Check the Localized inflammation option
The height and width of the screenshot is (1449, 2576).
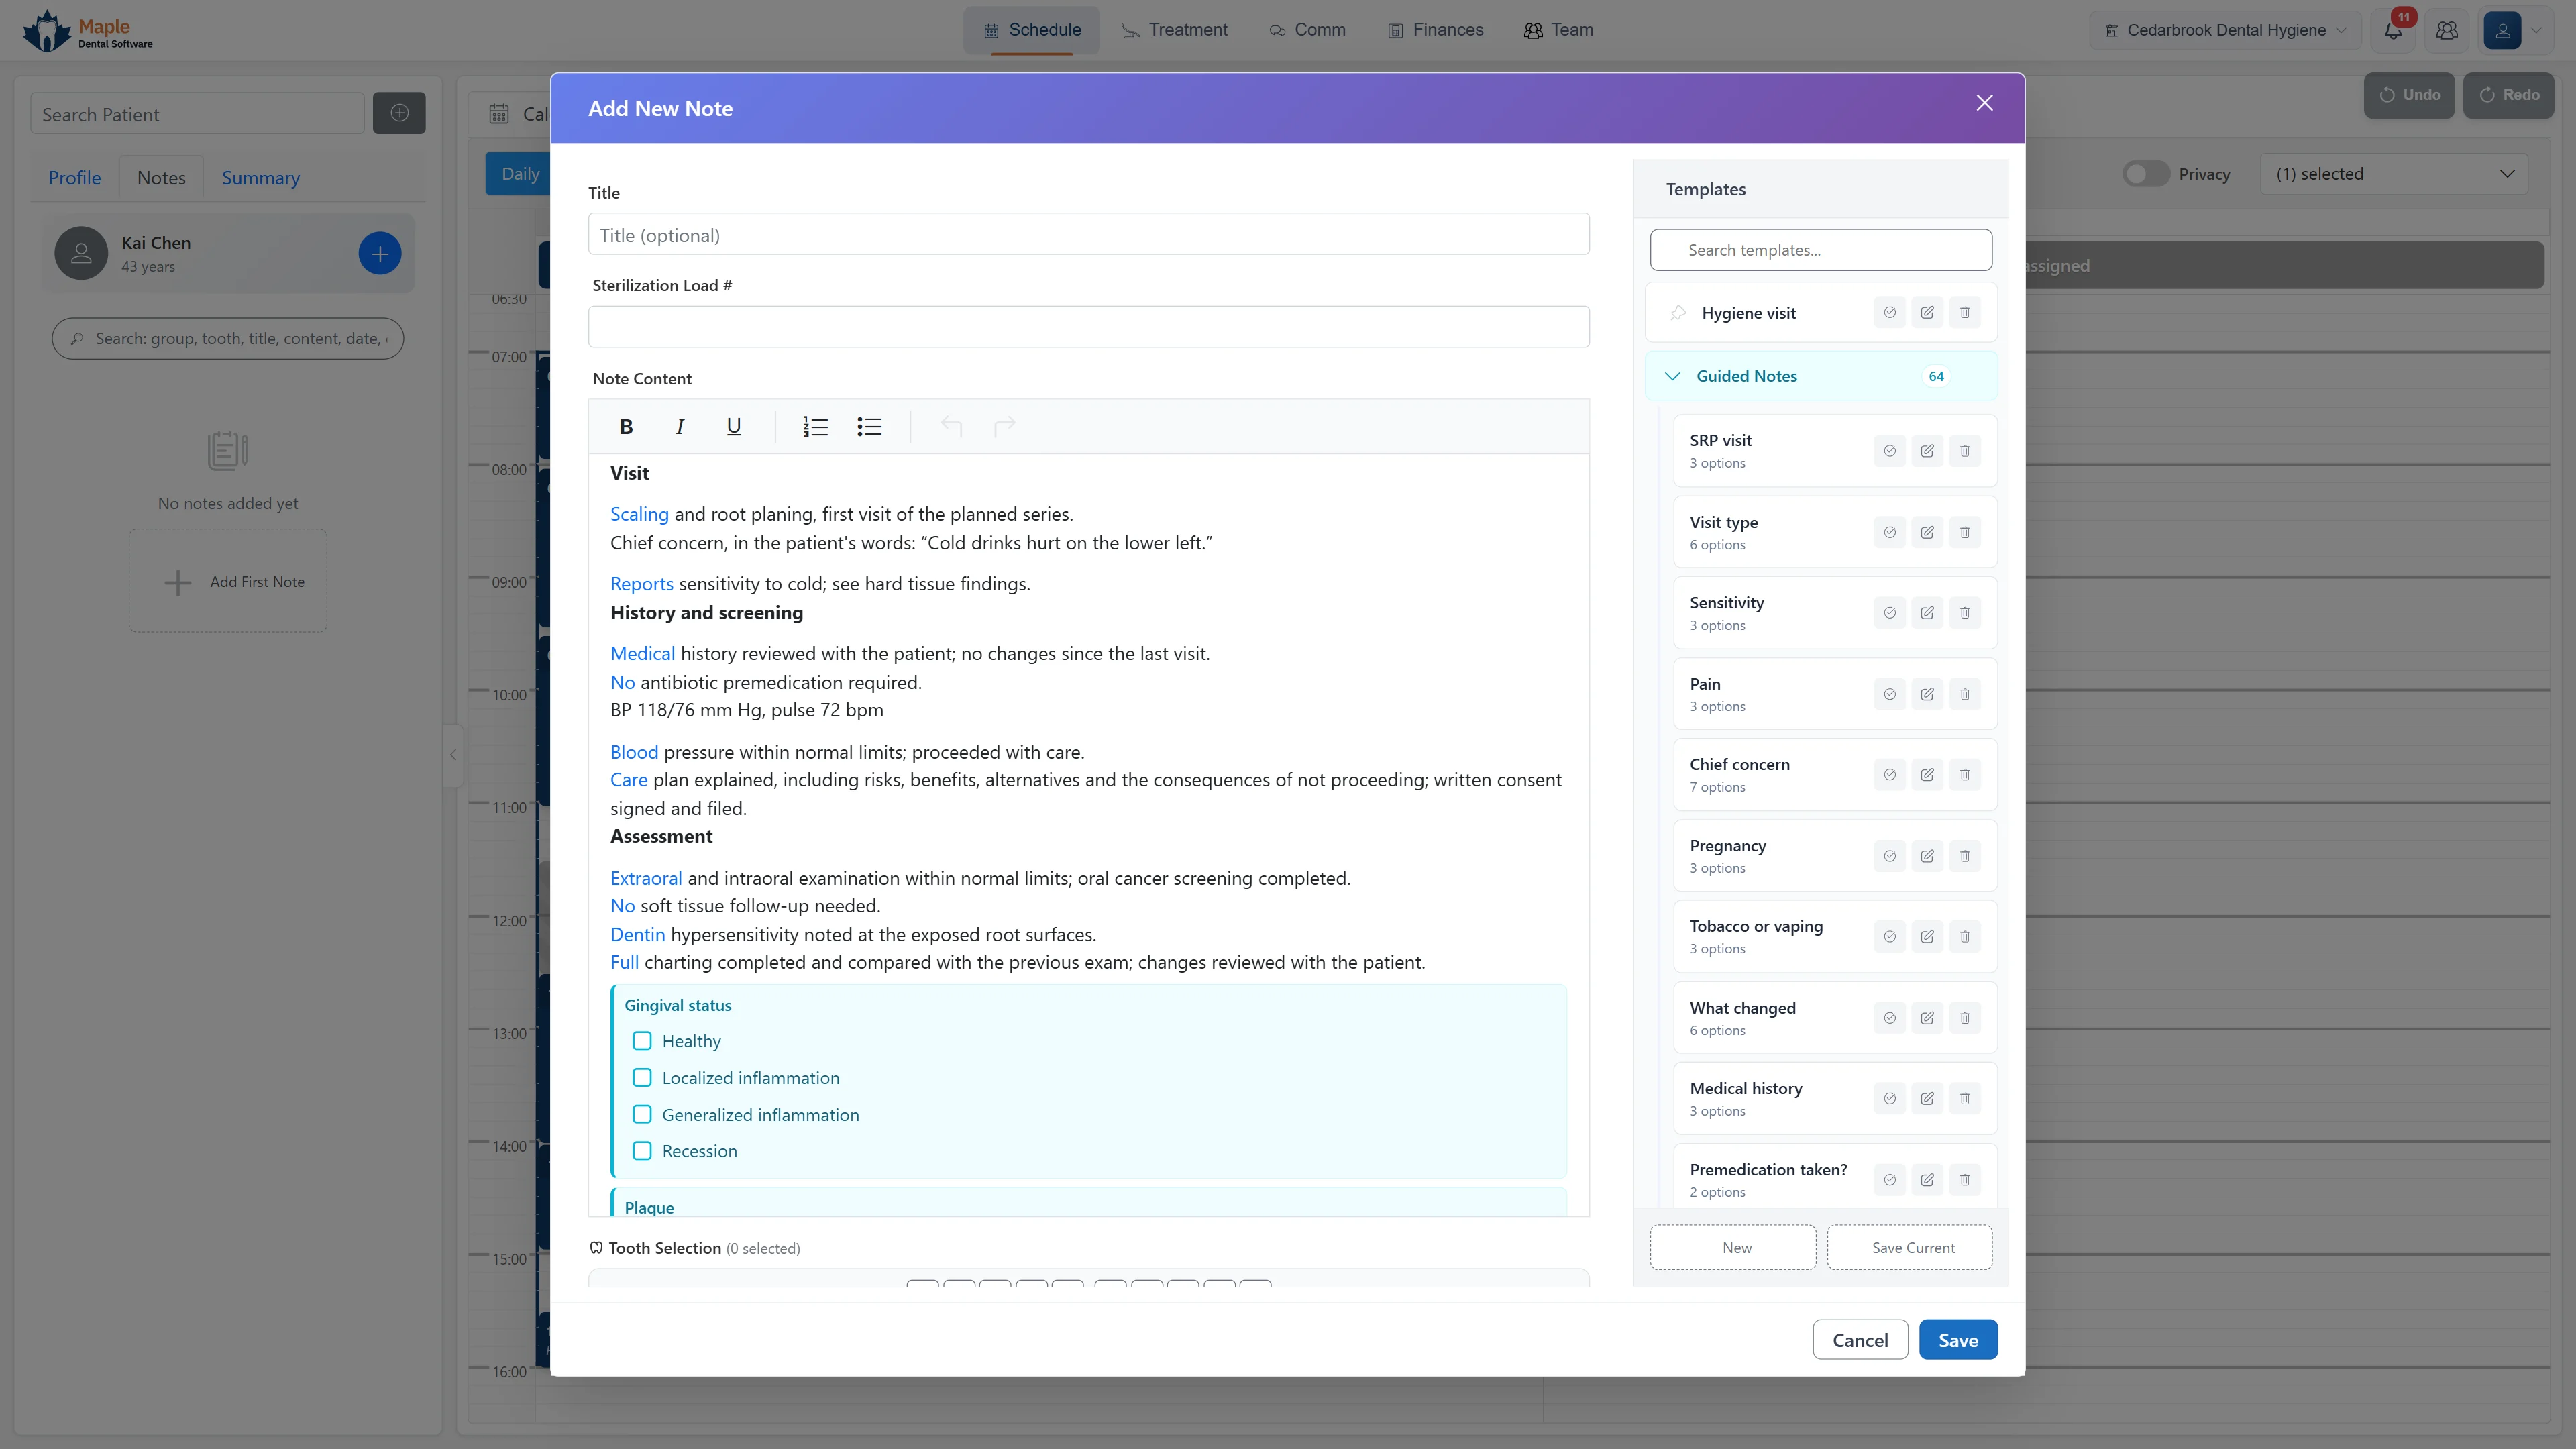pyautogui.click(x=642, y=1078)
